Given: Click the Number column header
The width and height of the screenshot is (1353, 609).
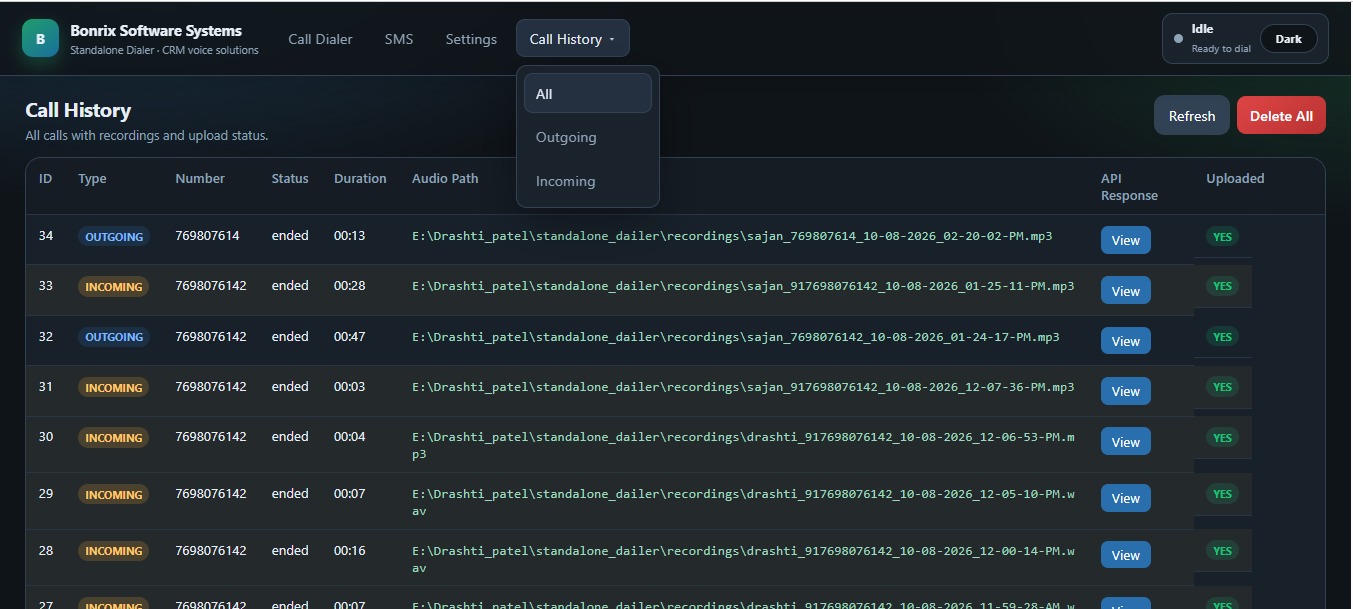Looking at the screenshot, I should tap(200, 179).
